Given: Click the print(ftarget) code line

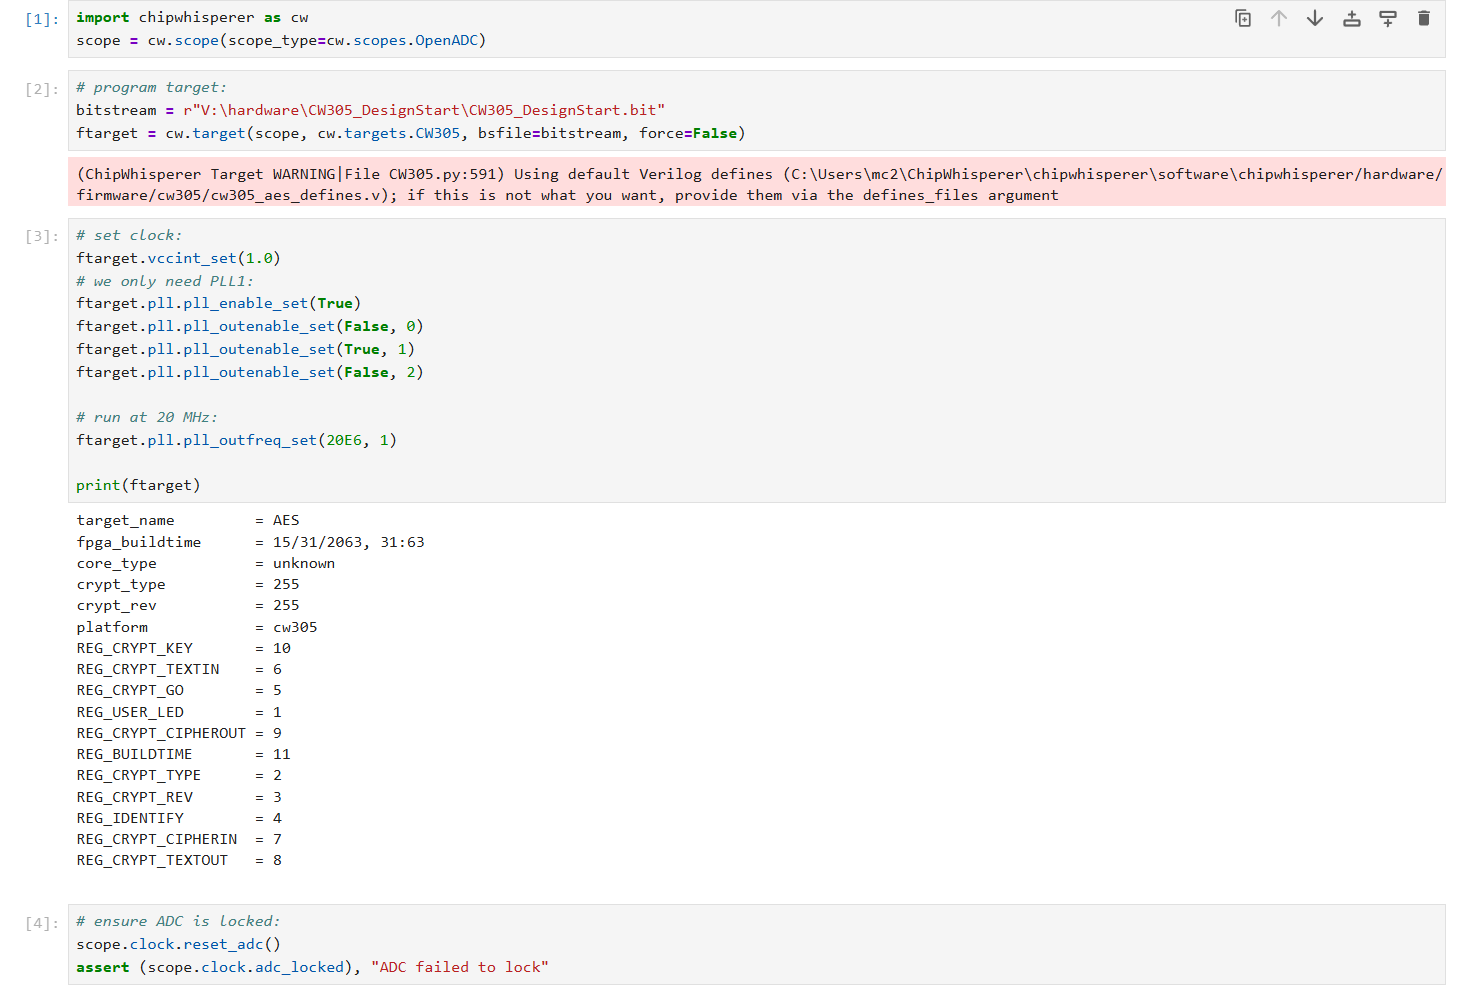Looking at the screenshot, I should coord(138,485).
